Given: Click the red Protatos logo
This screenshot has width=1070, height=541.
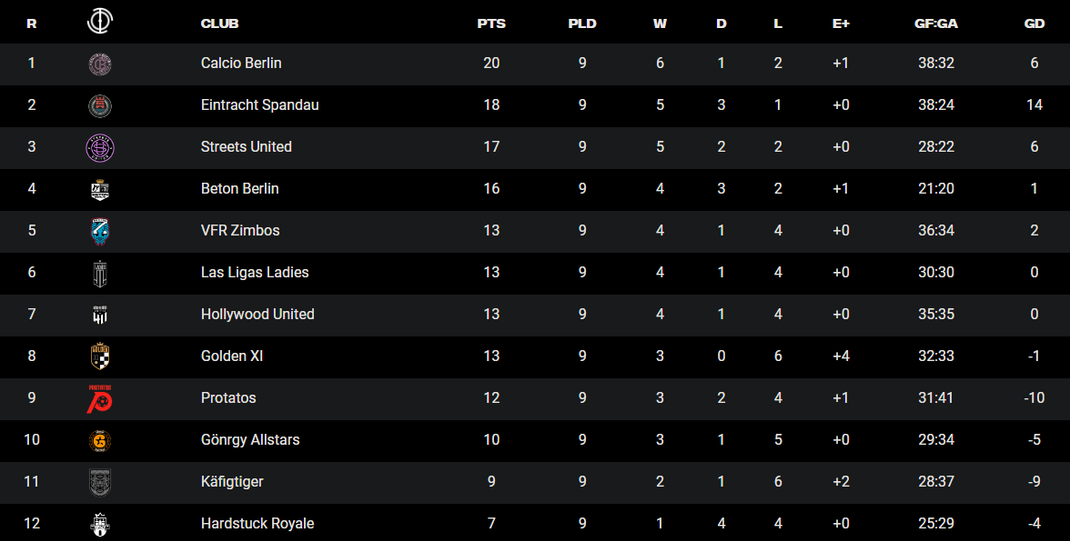Looking at the screenshot, I should pos(100,398).
